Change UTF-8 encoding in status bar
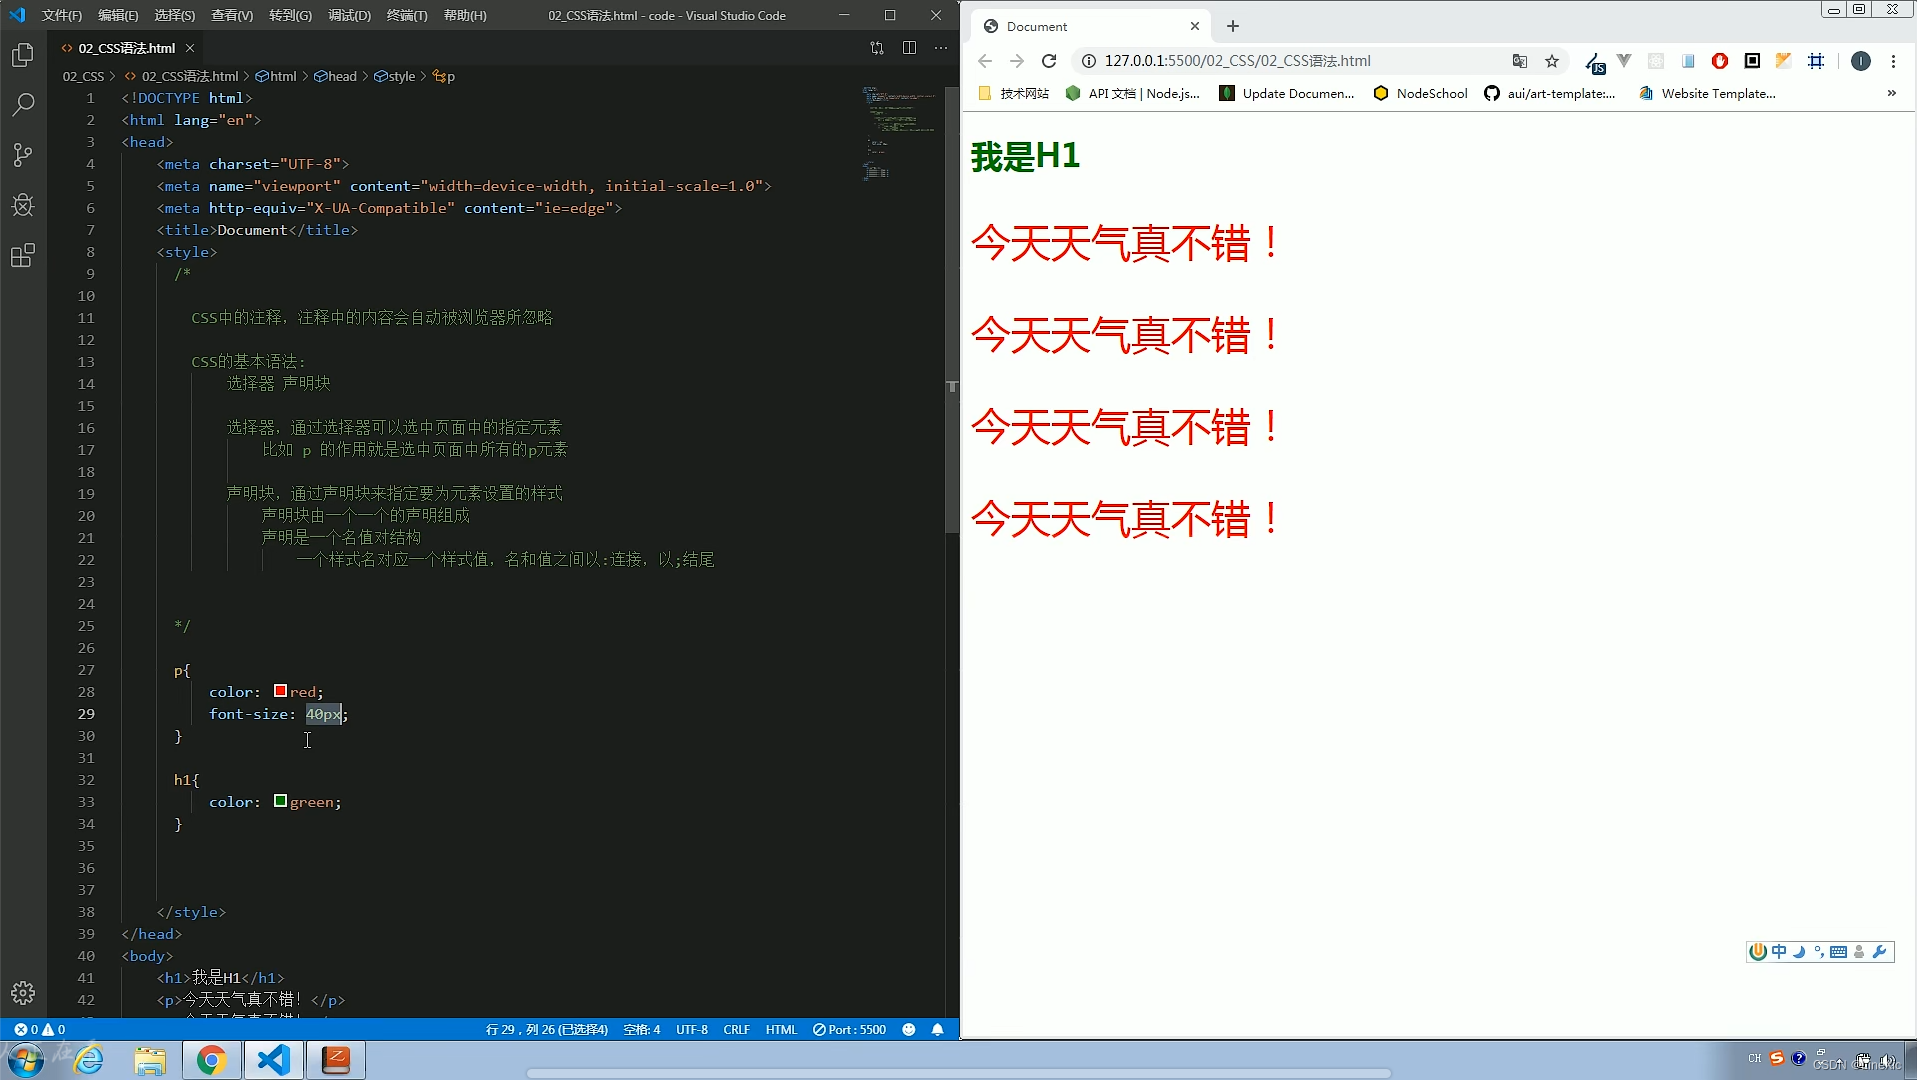 pyautogui.click(x=692, y=1029)
